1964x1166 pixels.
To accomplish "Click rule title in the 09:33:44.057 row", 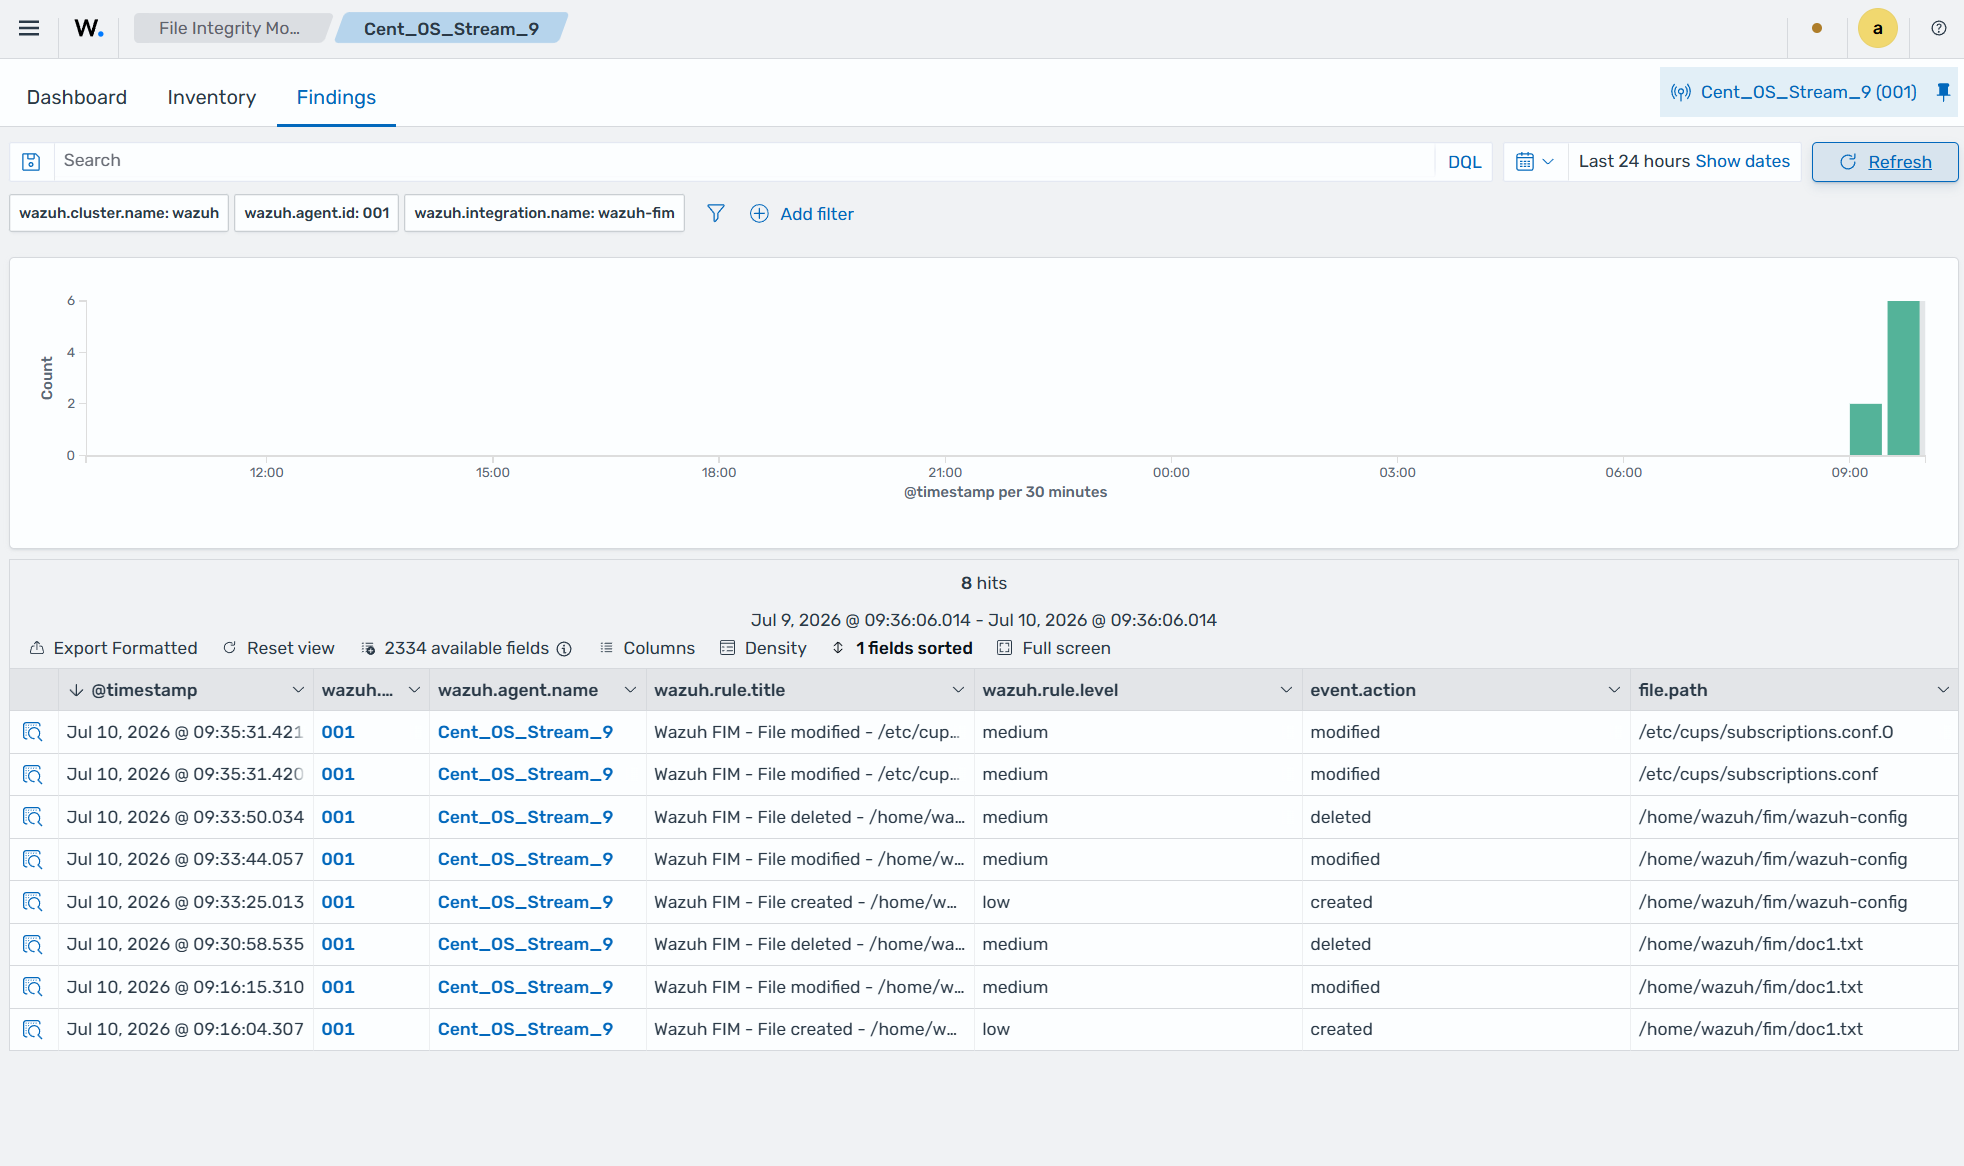I will point(809,859).
